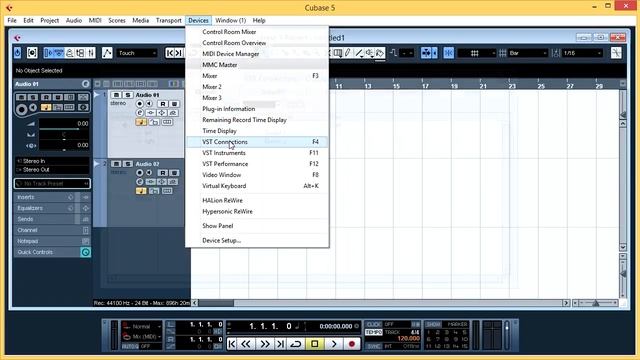Open the Bar grid type dropdown

tap(527, 53)
